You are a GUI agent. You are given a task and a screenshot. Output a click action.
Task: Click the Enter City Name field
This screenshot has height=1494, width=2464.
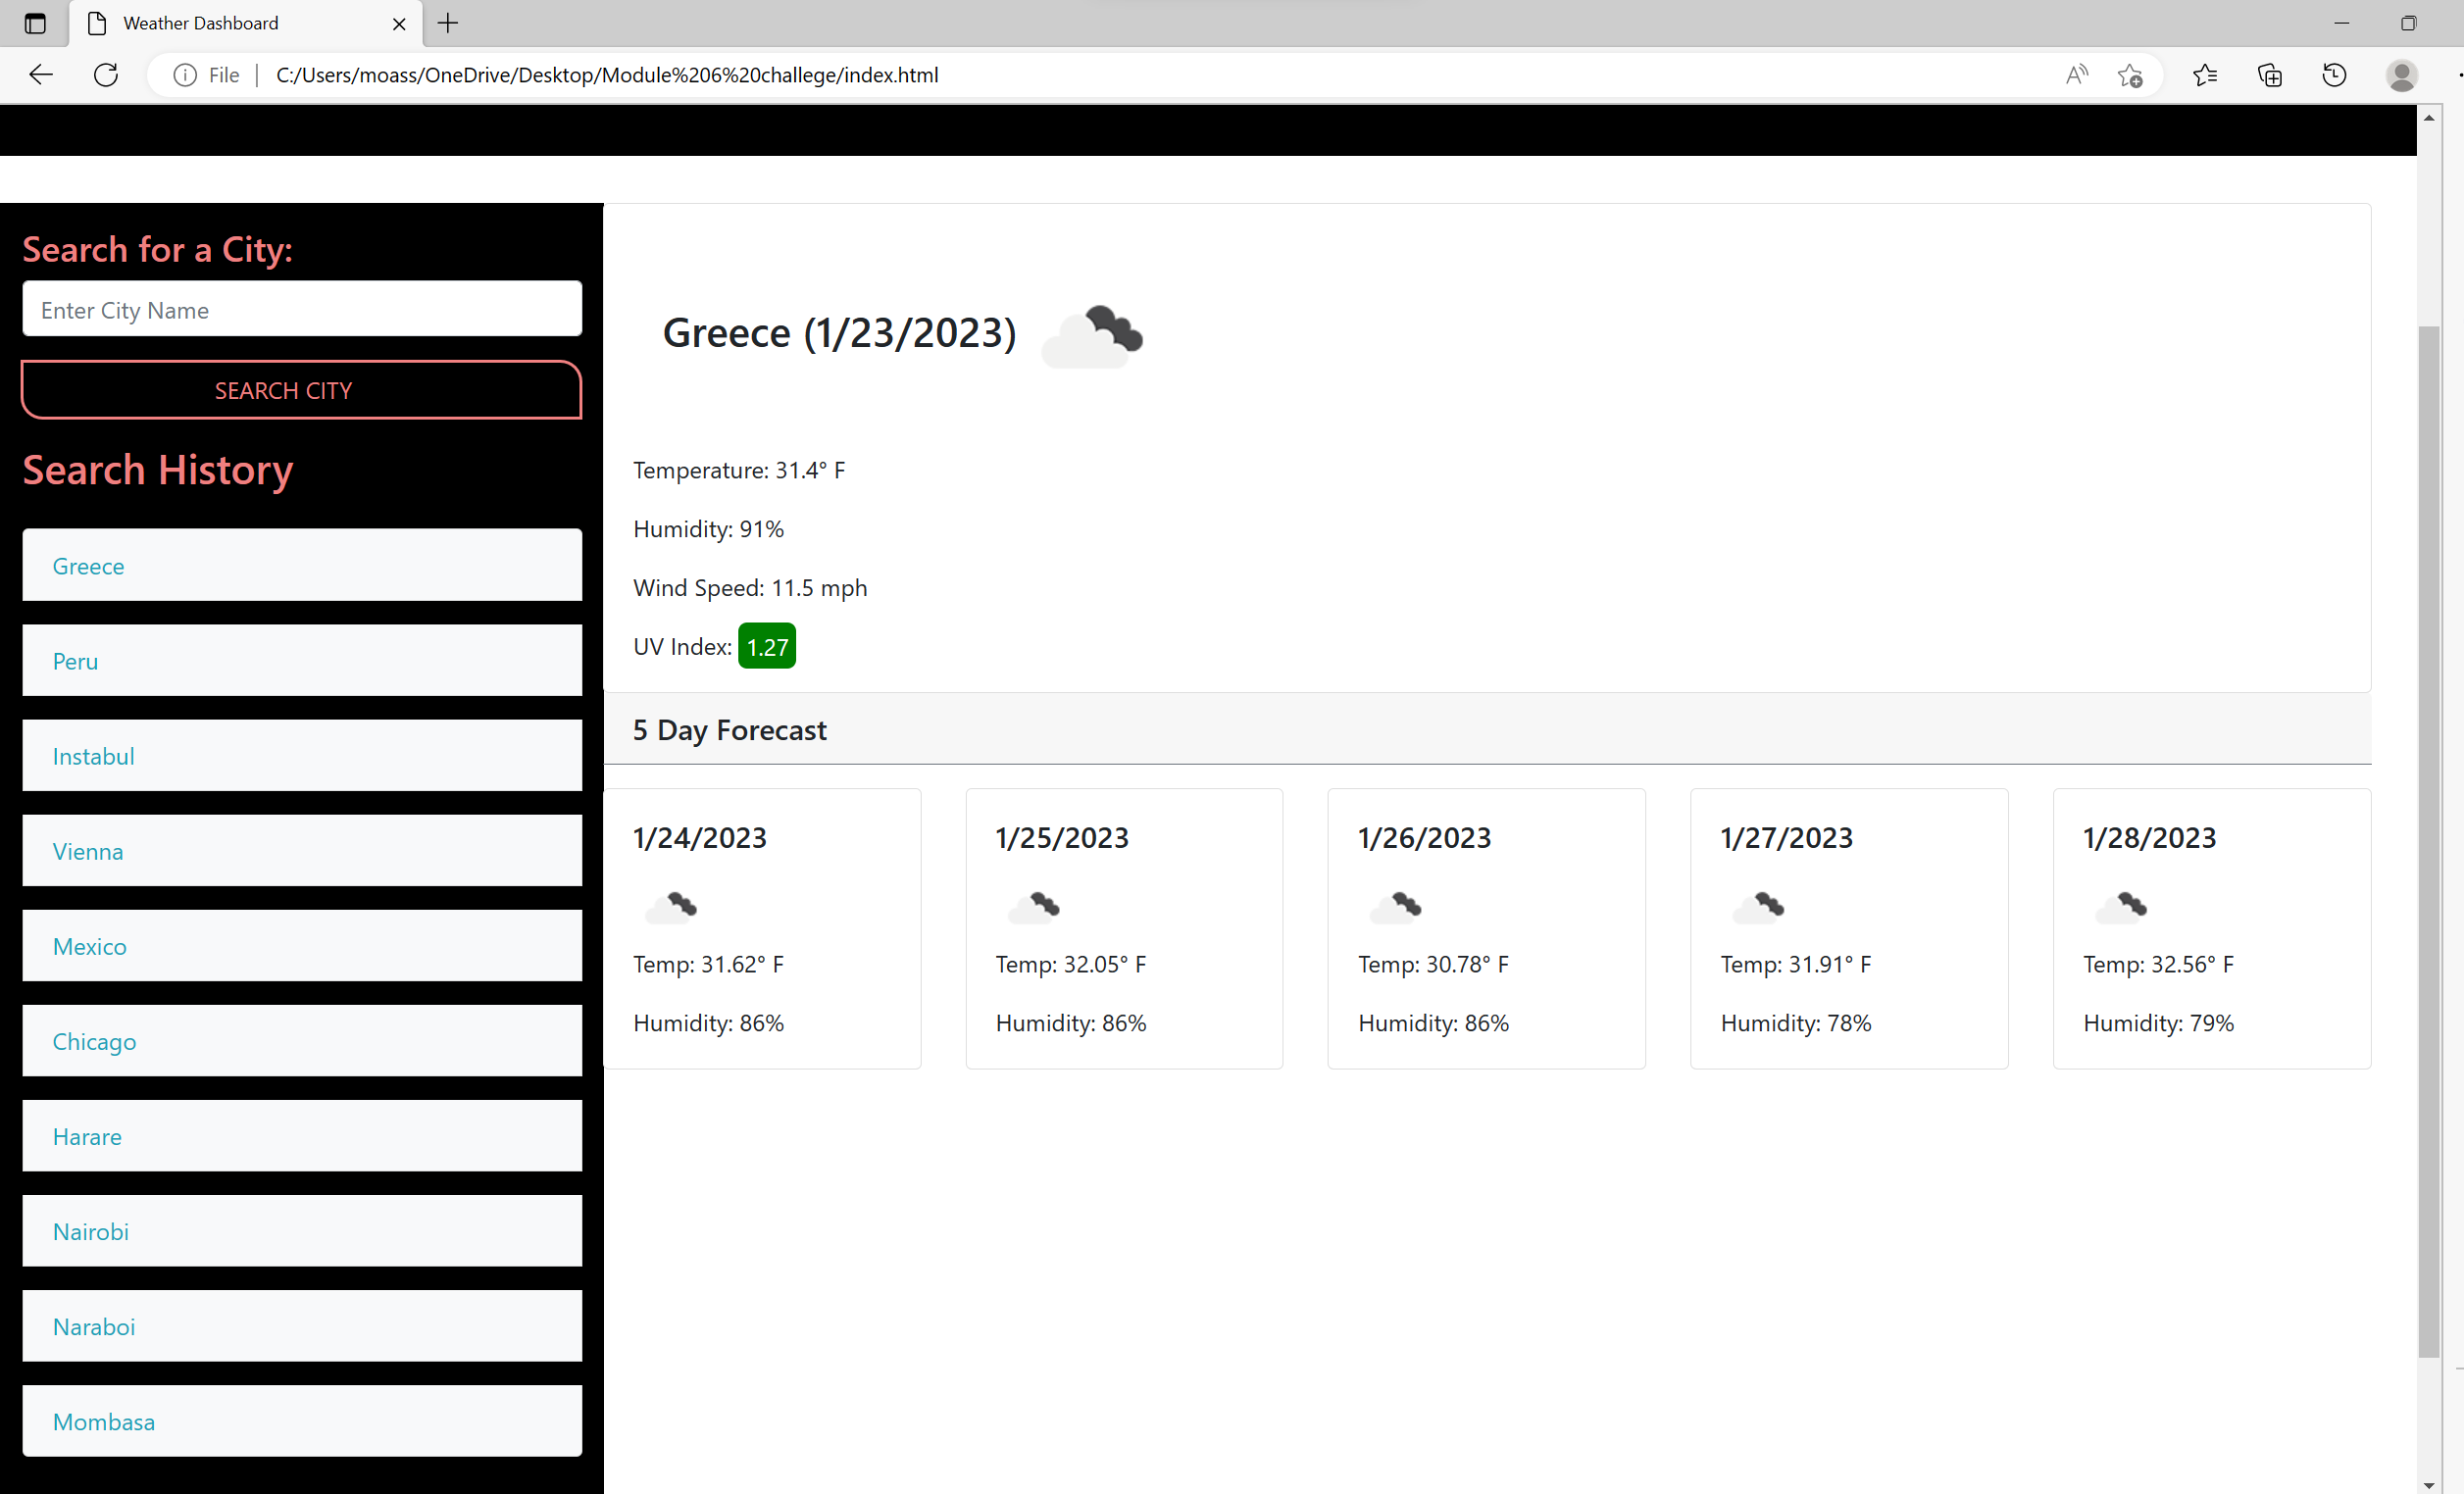[x=301, y=310]
